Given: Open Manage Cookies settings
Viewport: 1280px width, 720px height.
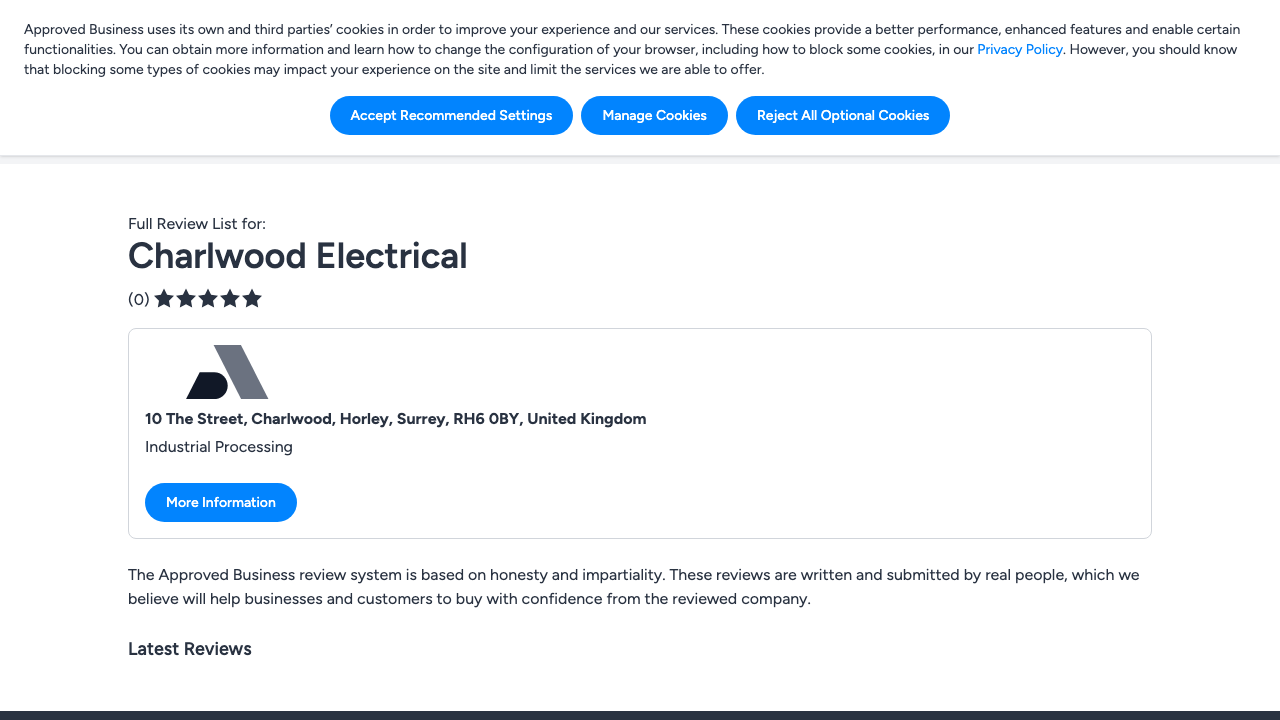Looking at the screenshot, I should tap(654, 115).
